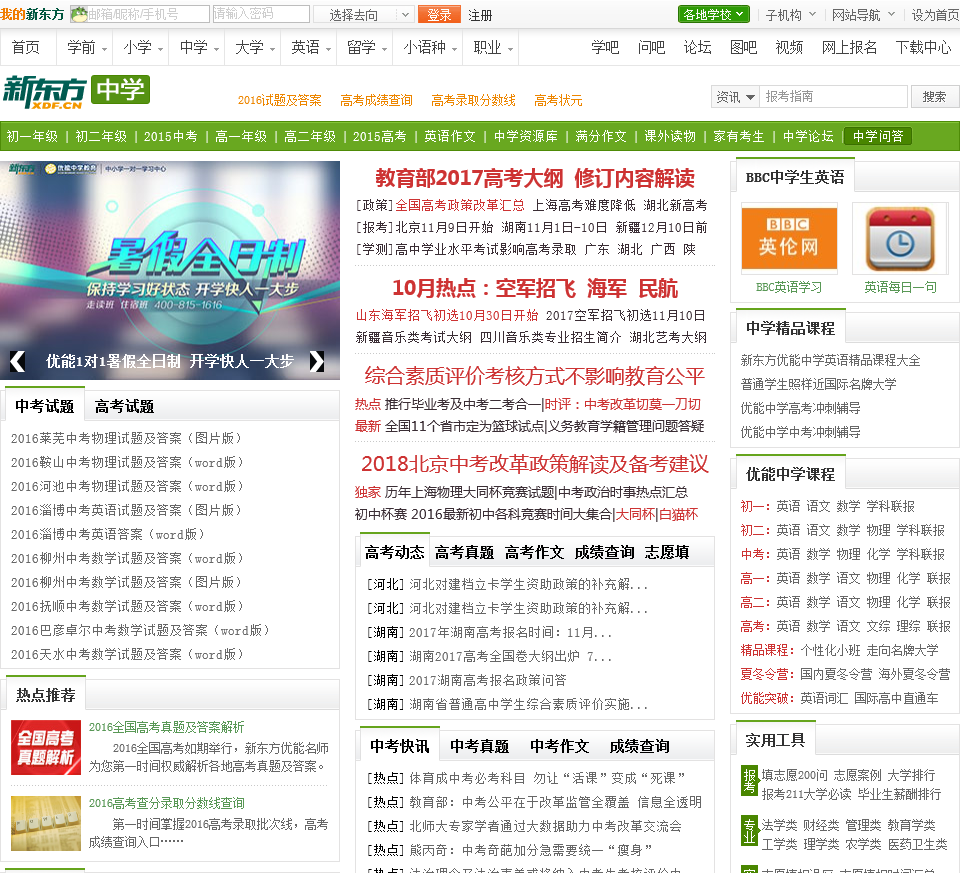
Task: Open 全国高考政策改革汇总 red link
Action: point(460,205)
